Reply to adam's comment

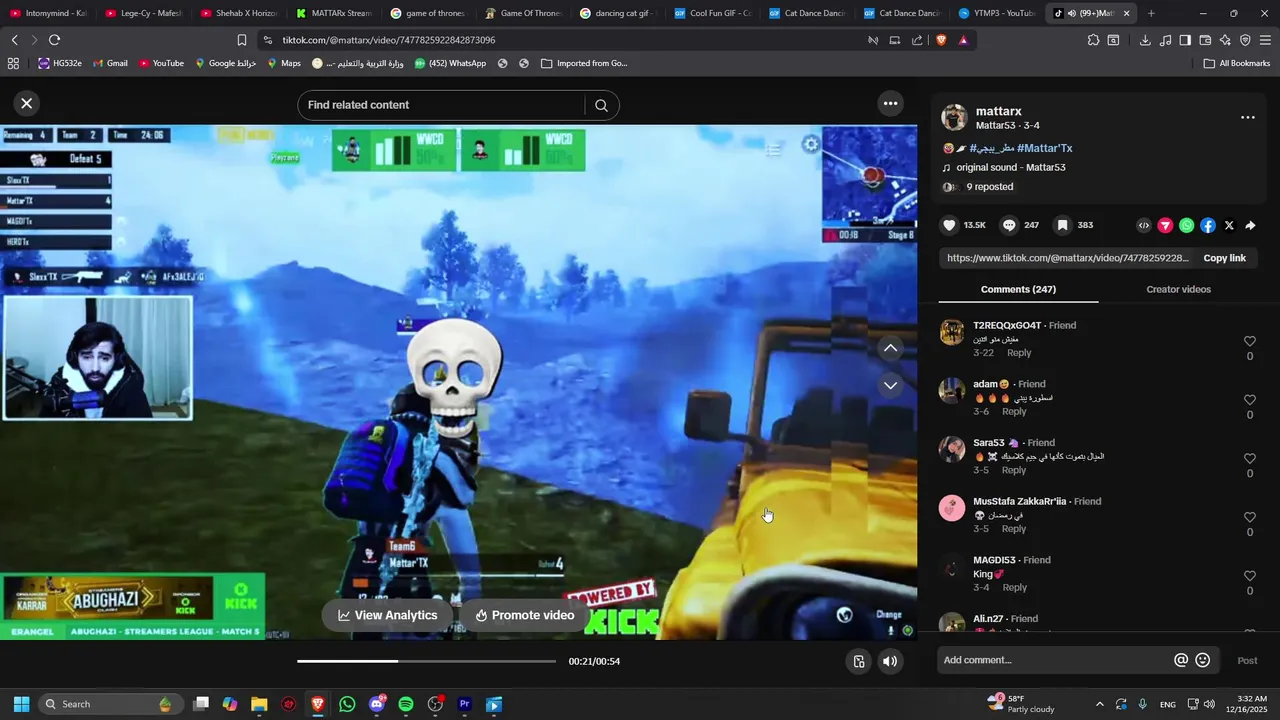pos(1014,412)
